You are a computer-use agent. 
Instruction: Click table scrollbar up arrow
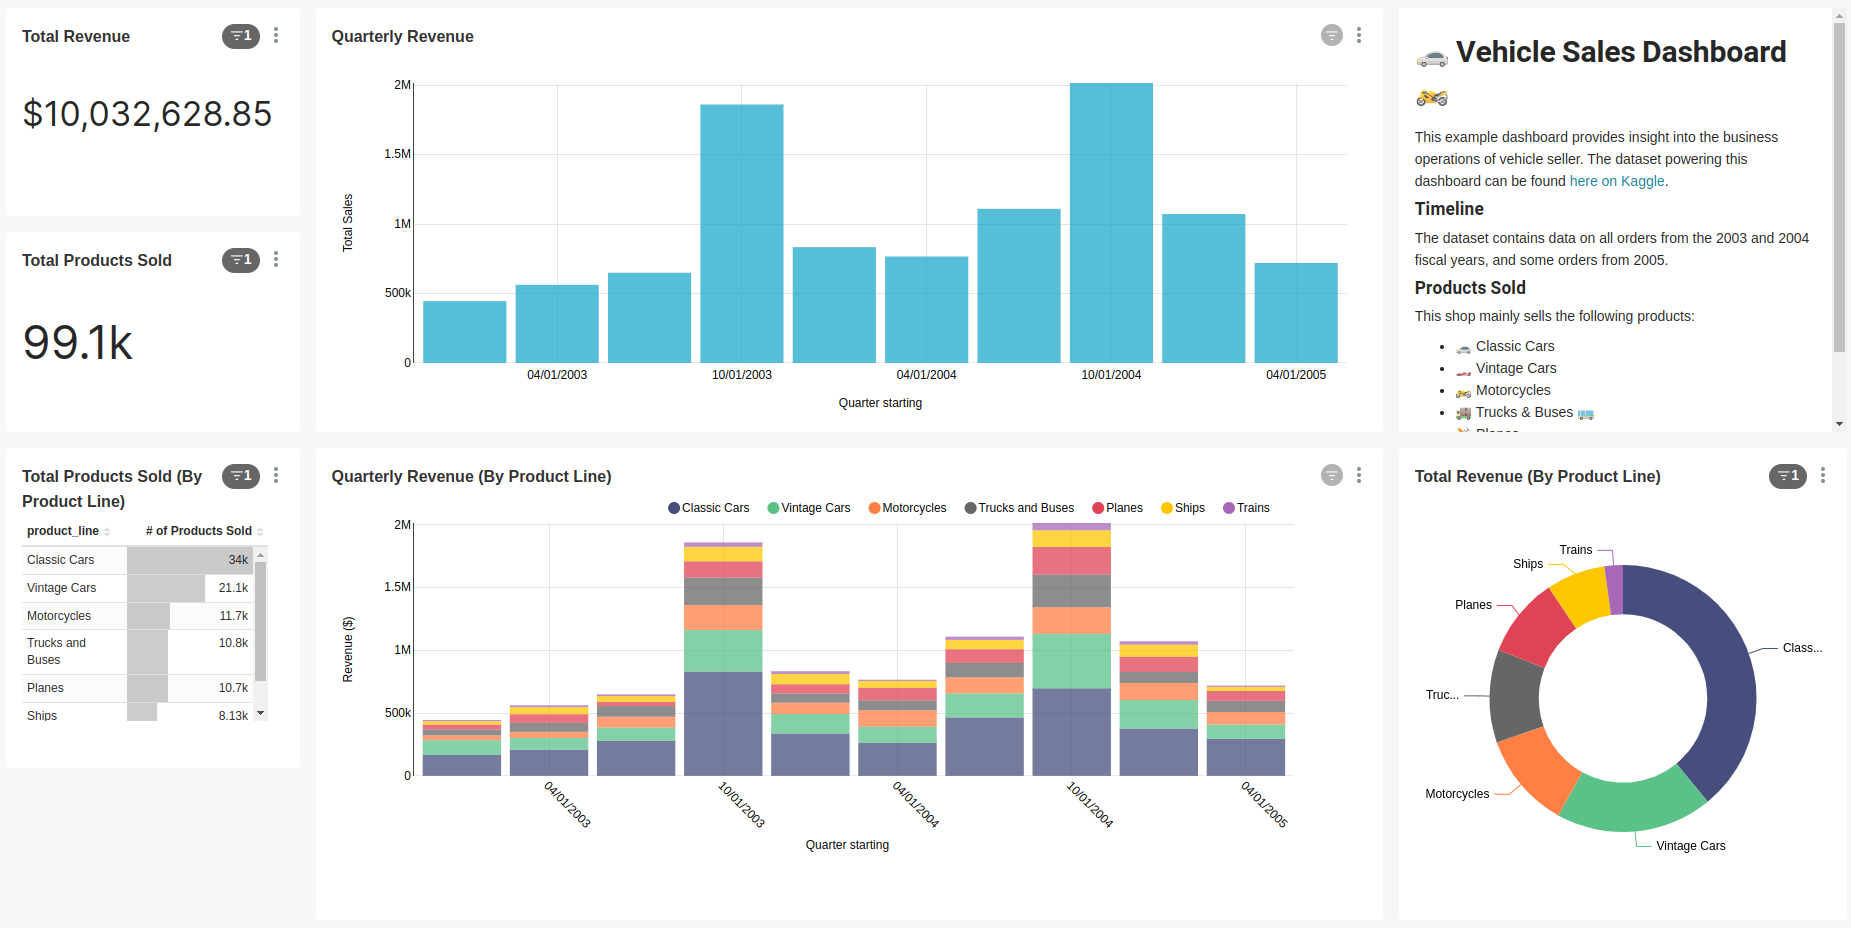tap(261, 555)
